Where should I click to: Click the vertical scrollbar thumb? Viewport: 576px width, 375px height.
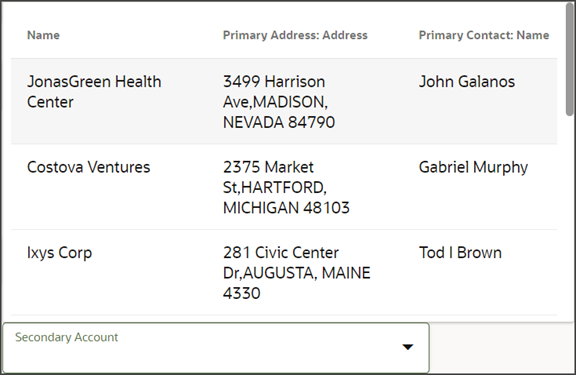click(570, 60)
